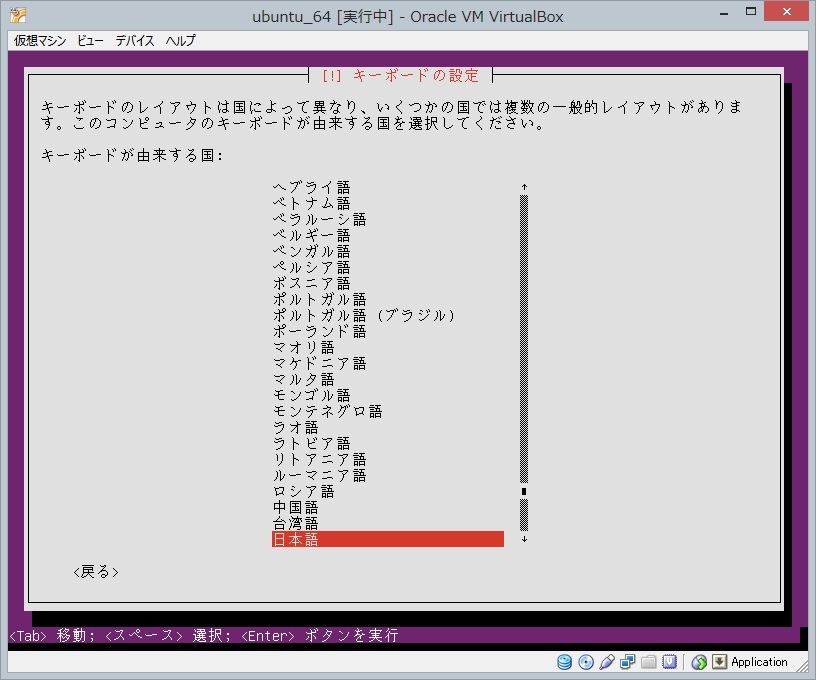Screen dimensions: 819x680
Task: Select リトアニア語 in the list
Action: click(x=320, y=459)
